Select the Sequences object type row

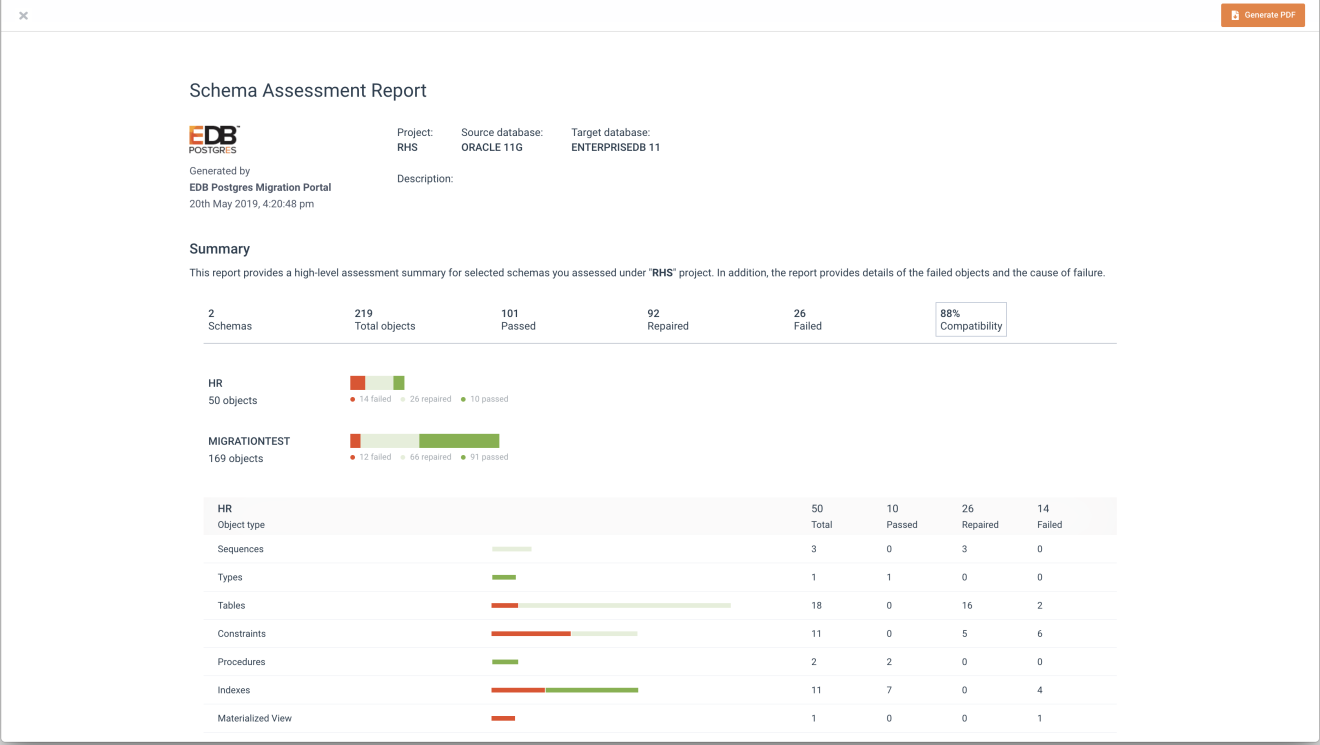tap(660, 549)
